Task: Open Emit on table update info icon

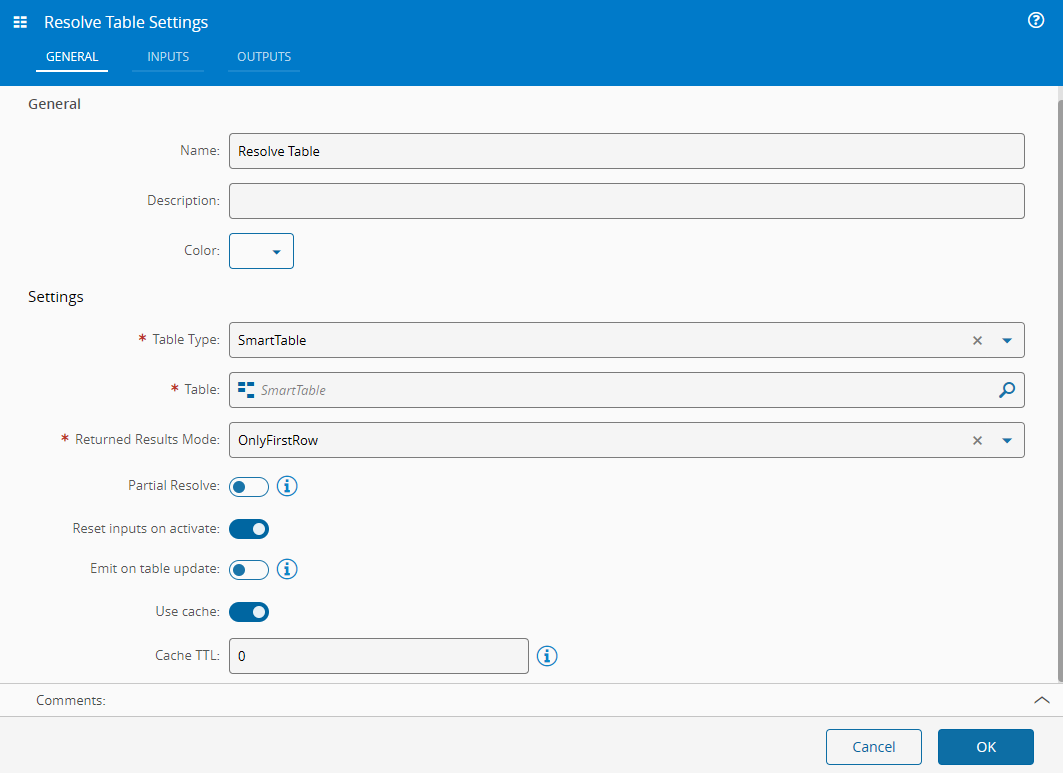Action: [x=288, y=570]
